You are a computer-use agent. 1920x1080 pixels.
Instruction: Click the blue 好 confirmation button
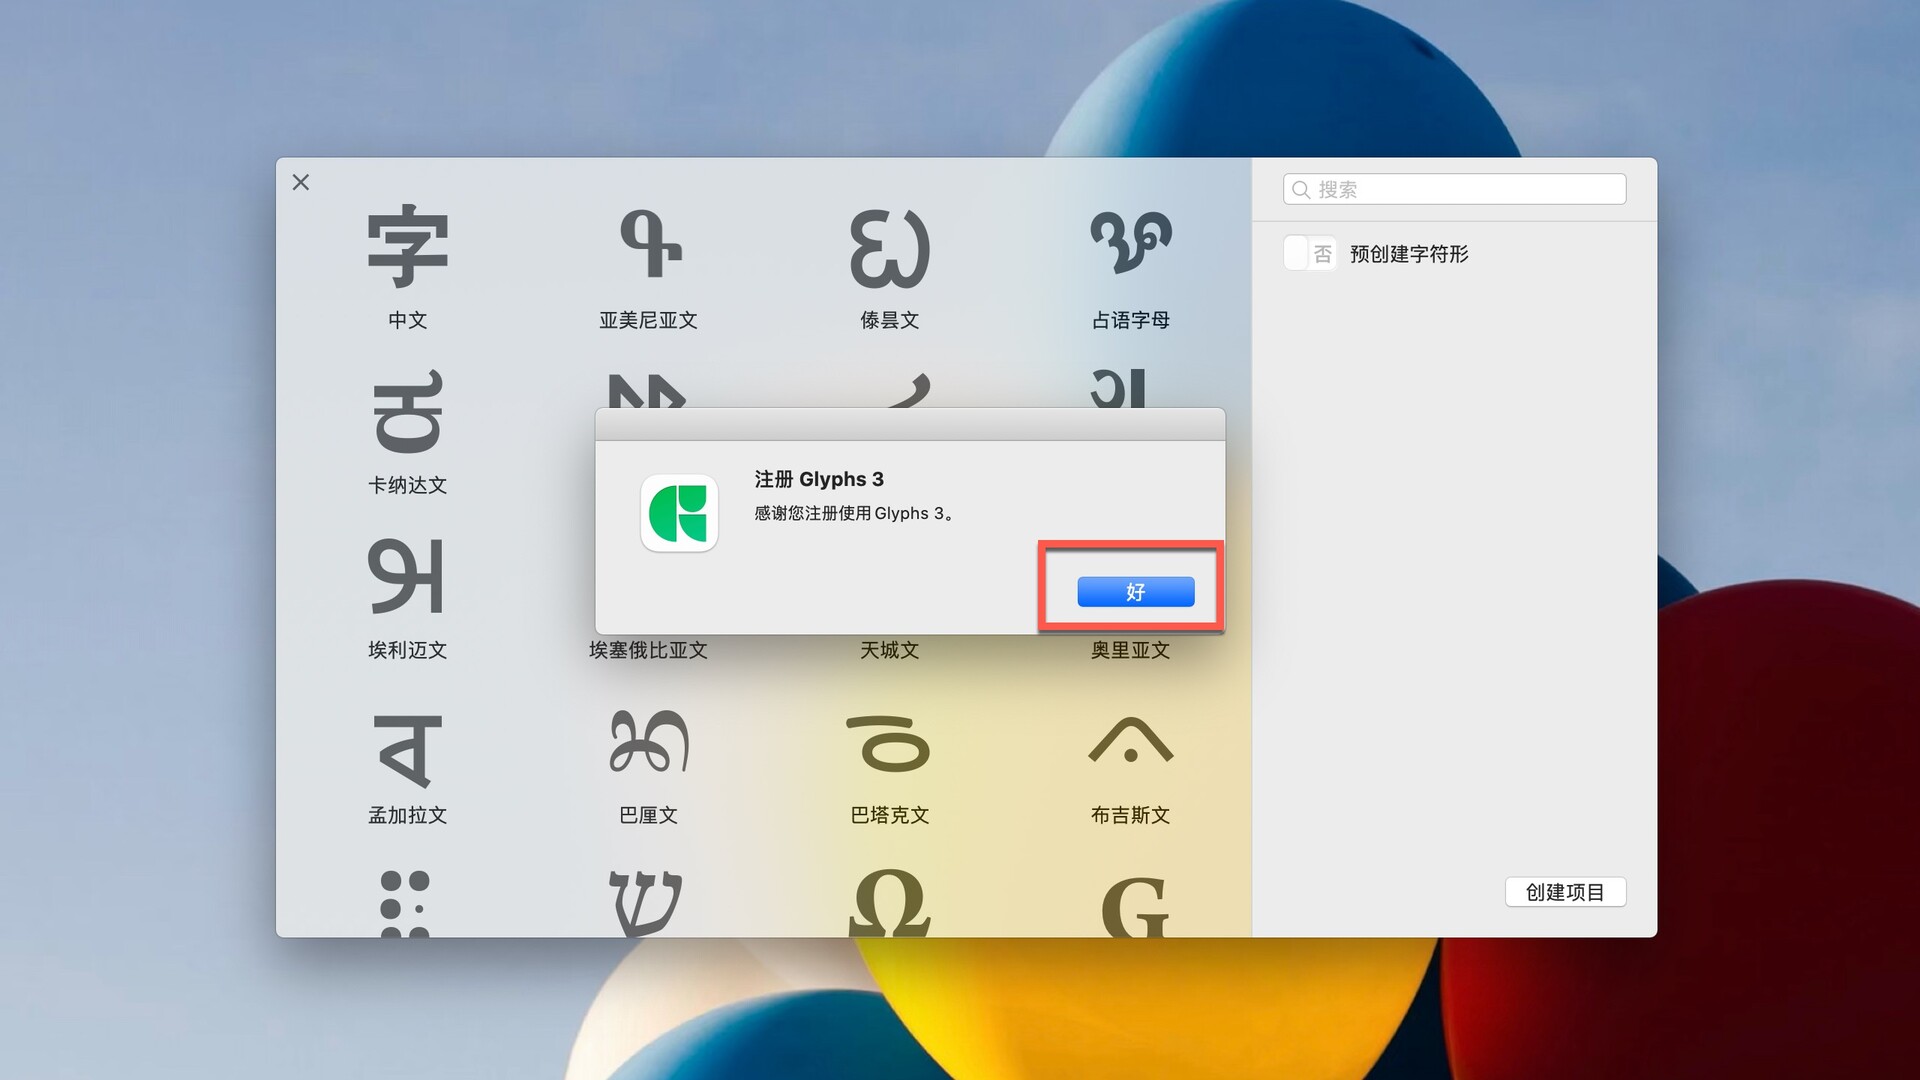[1135, 592]
